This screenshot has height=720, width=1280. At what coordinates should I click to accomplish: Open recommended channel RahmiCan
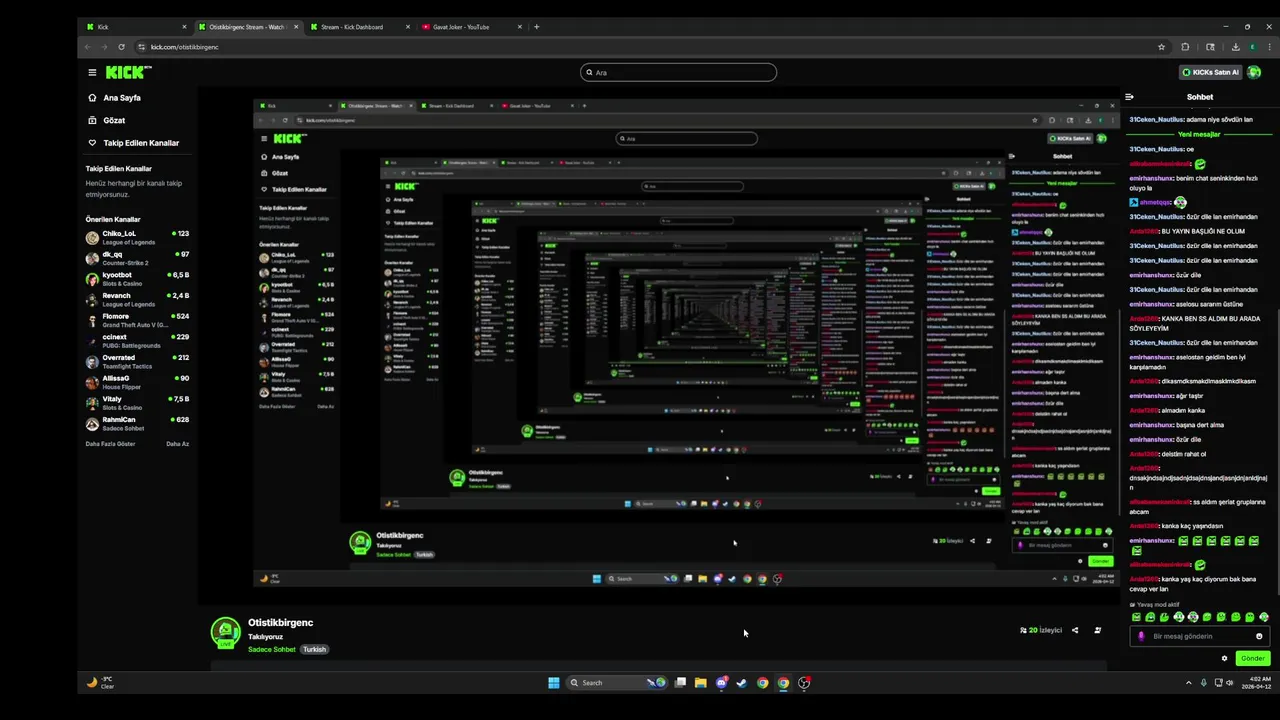point(137,423)
